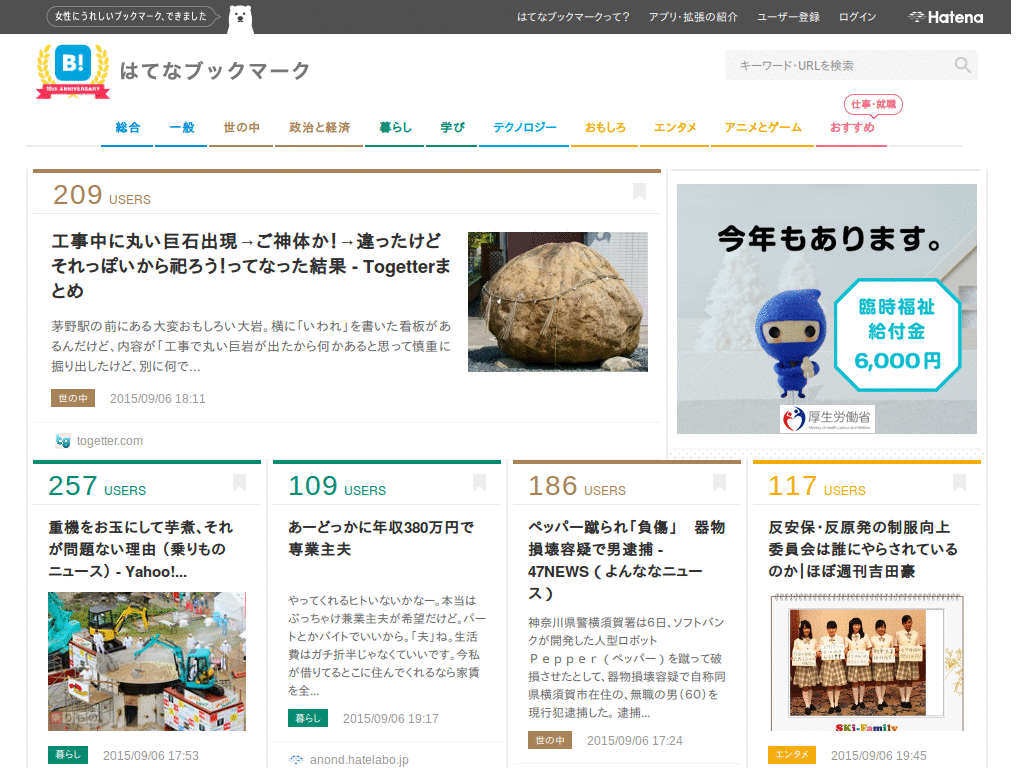1024x768 pixels.
Task: Click the はてなブックマーク site title
Action: (215, 71)
